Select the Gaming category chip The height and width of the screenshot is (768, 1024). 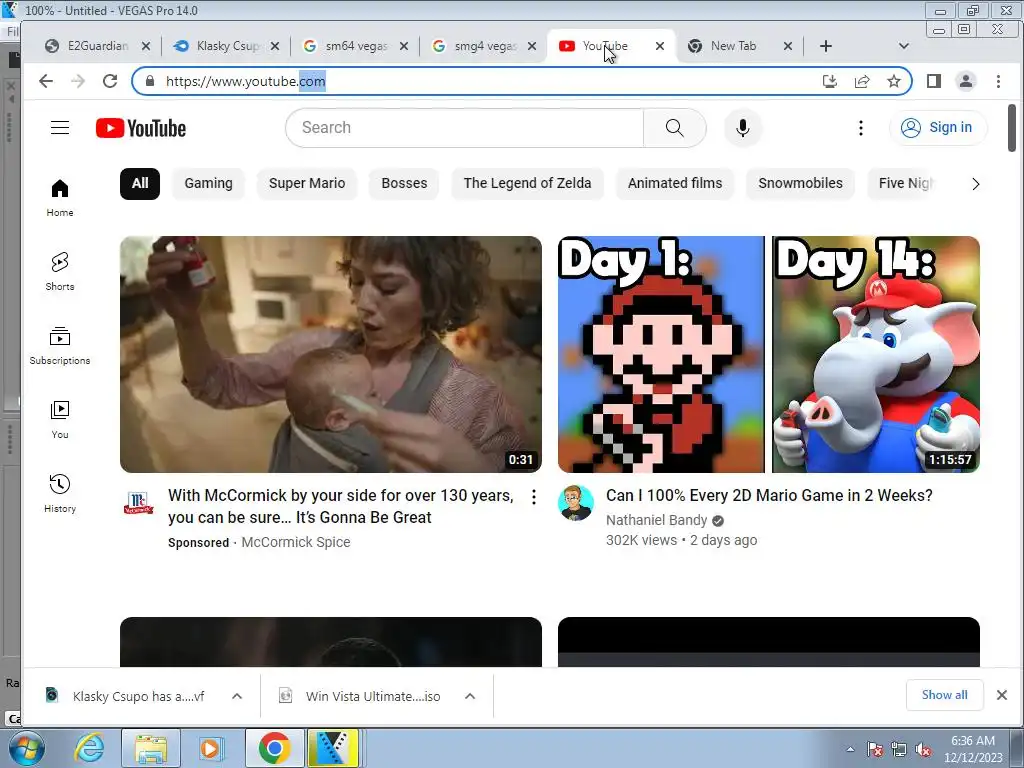click(208, 184)
